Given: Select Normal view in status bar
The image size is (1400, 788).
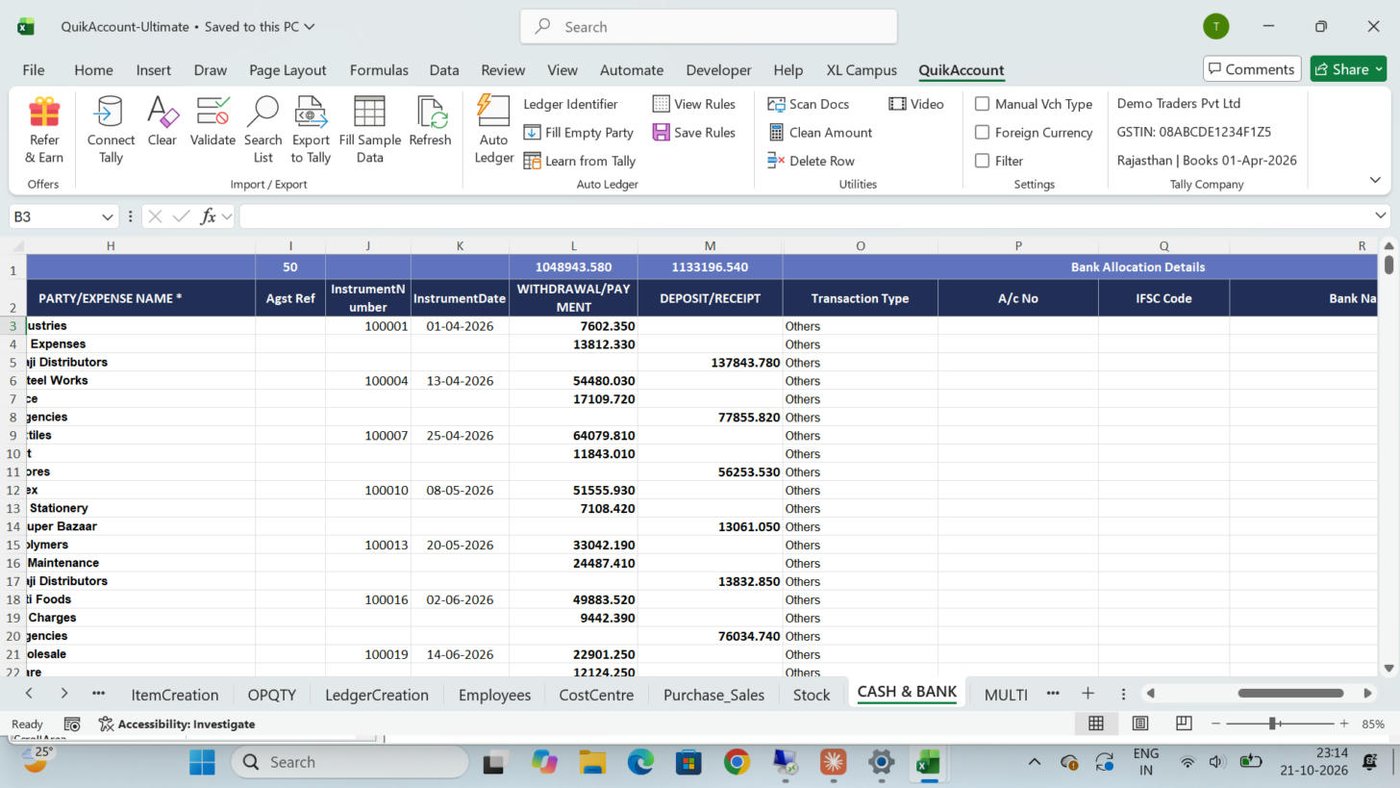Looking at the screenshot, I should coord(1096,723).
